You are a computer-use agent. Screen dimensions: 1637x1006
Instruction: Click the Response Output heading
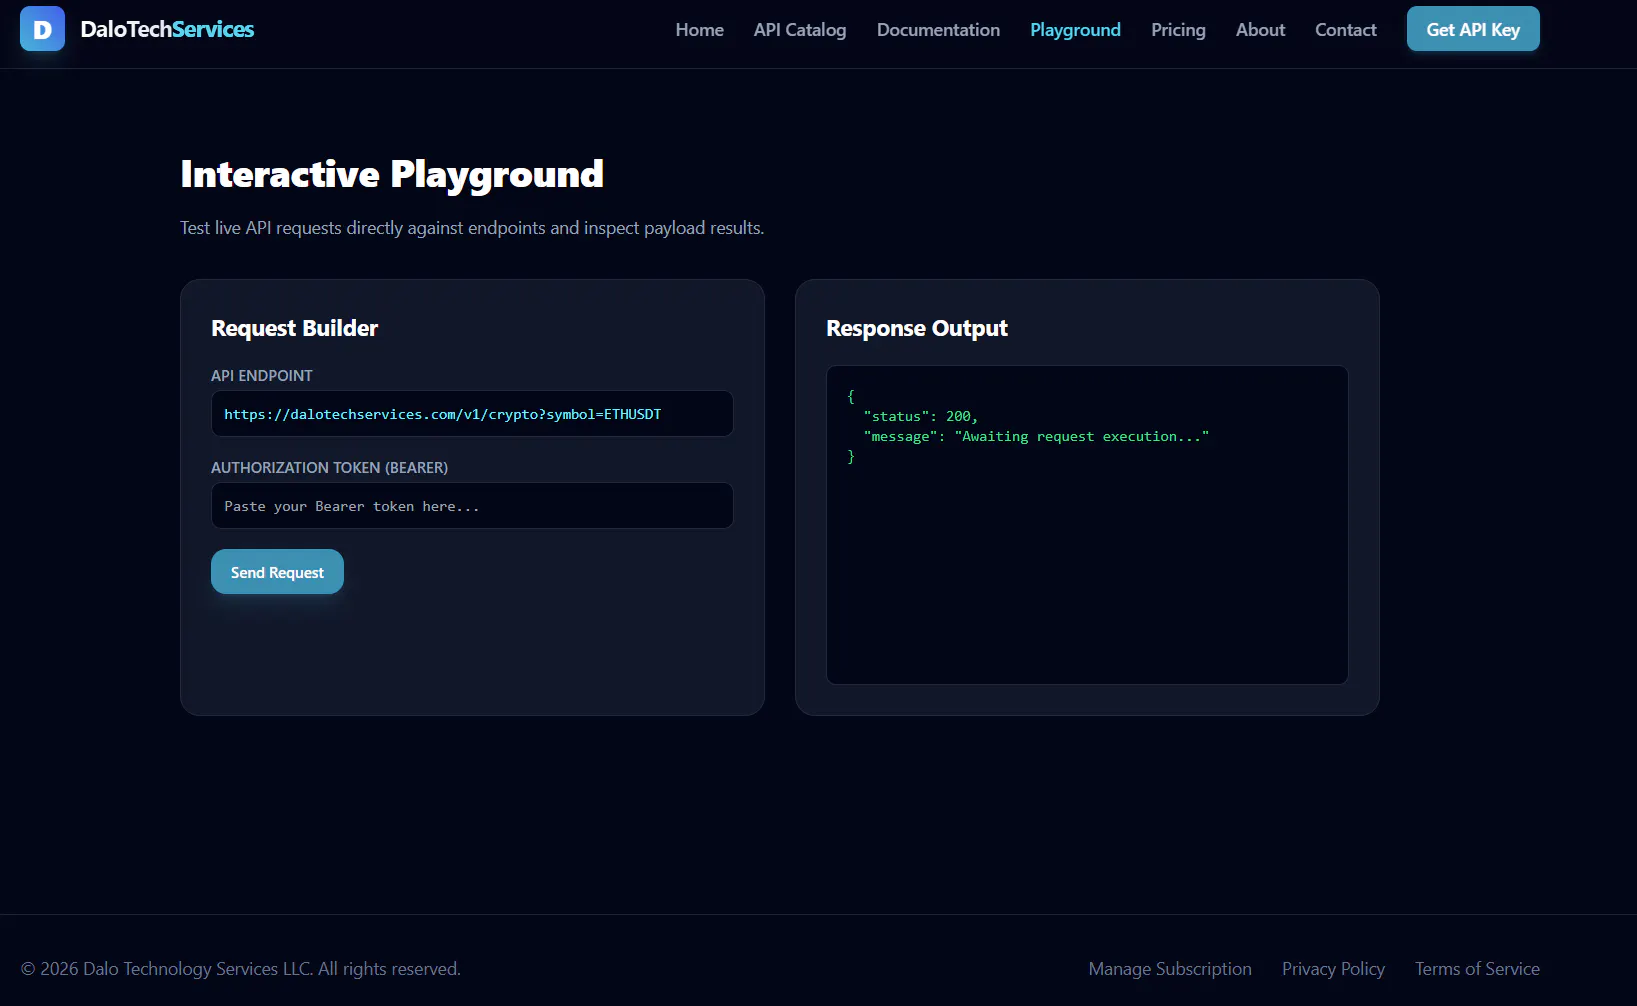click(x=917, y=328)
